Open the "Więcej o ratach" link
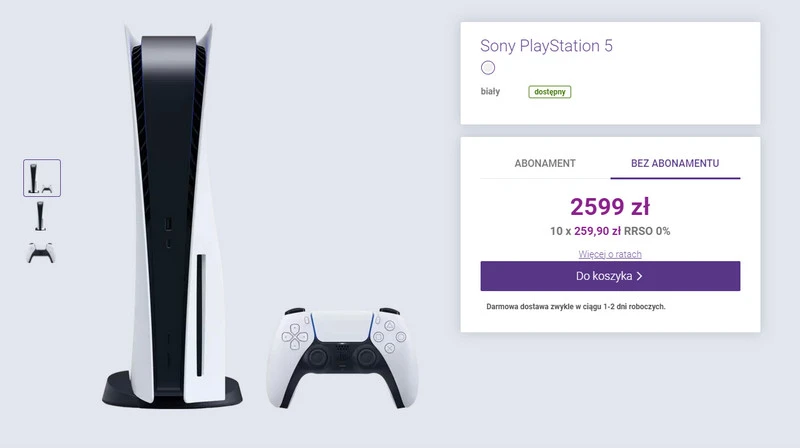800x448 pixels. 610,254
